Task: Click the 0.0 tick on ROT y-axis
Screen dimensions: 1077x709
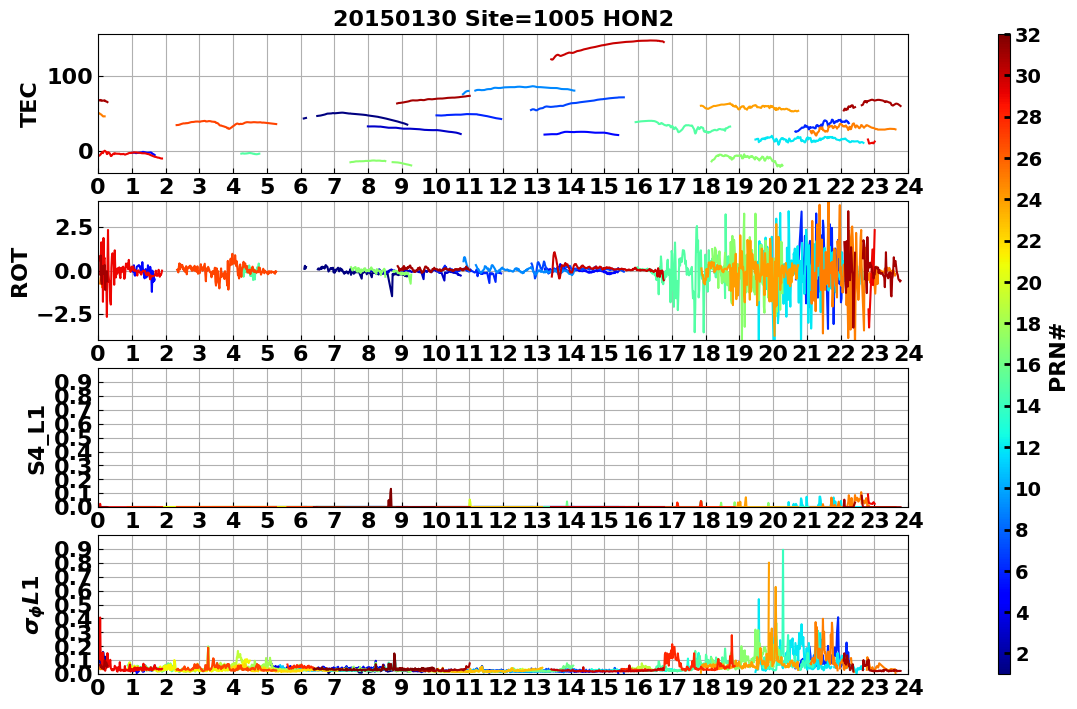Action: 73,271
